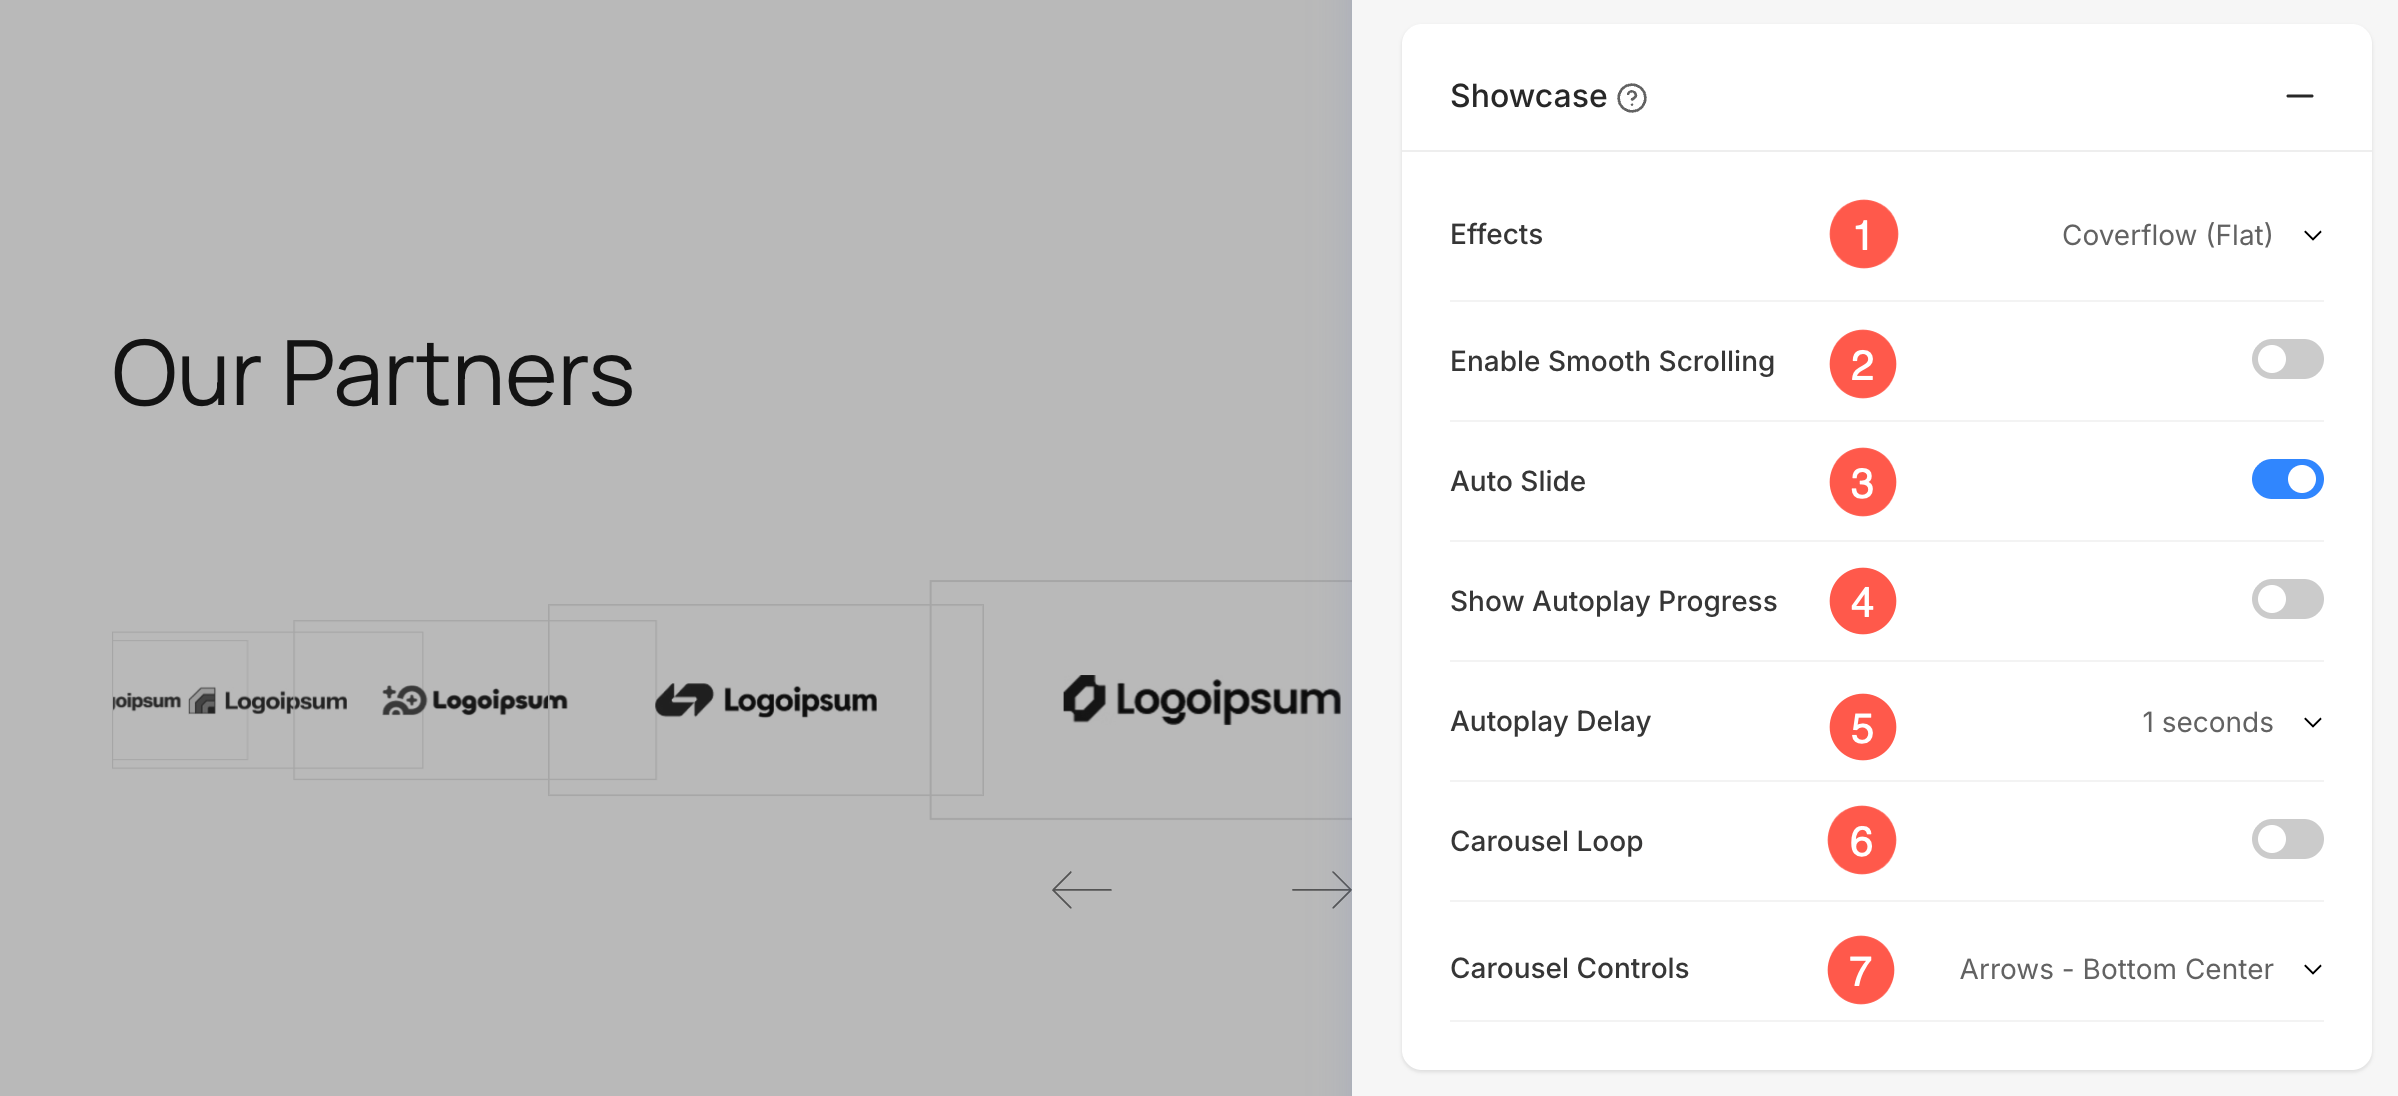Collapse the Showcase panel with minus icon
The height and width of the screenshot is (1096, 2398).
2299,96
